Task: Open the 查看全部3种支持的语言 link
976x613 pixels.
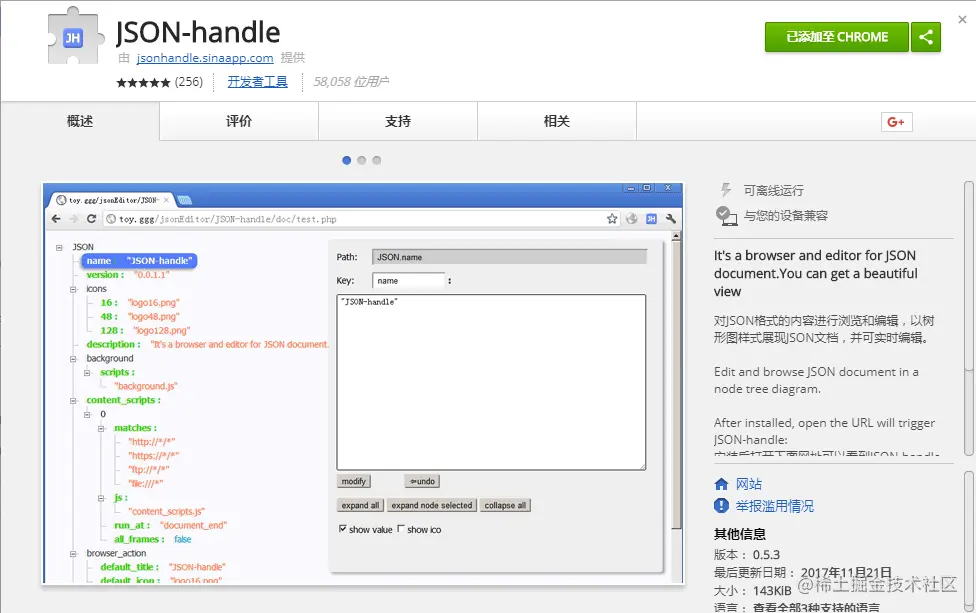Action: click(816, 607)
